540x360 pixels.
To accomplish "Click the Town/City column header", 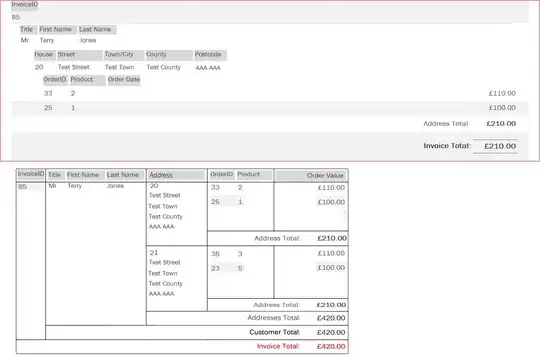I will (x=124, y=55).
